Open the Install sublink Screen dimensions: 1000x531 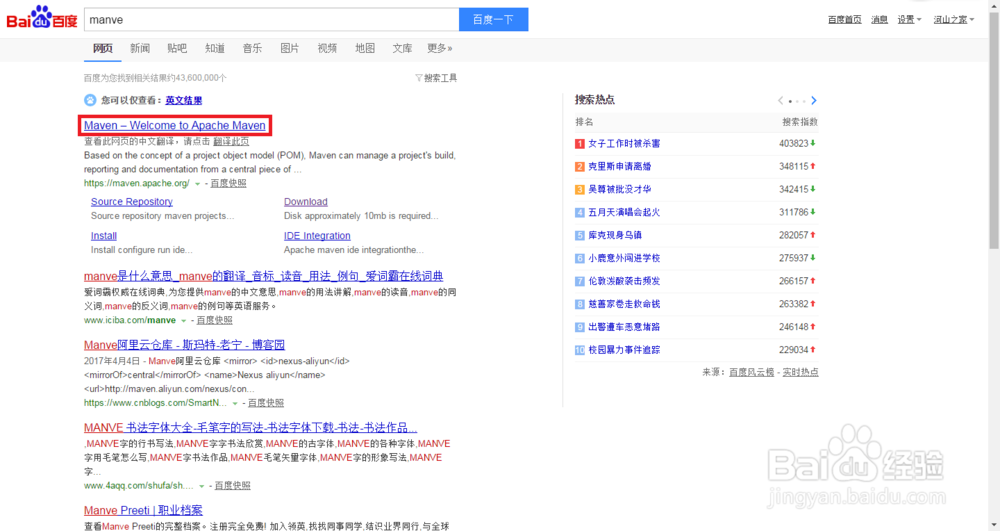[x=103, y=236]
